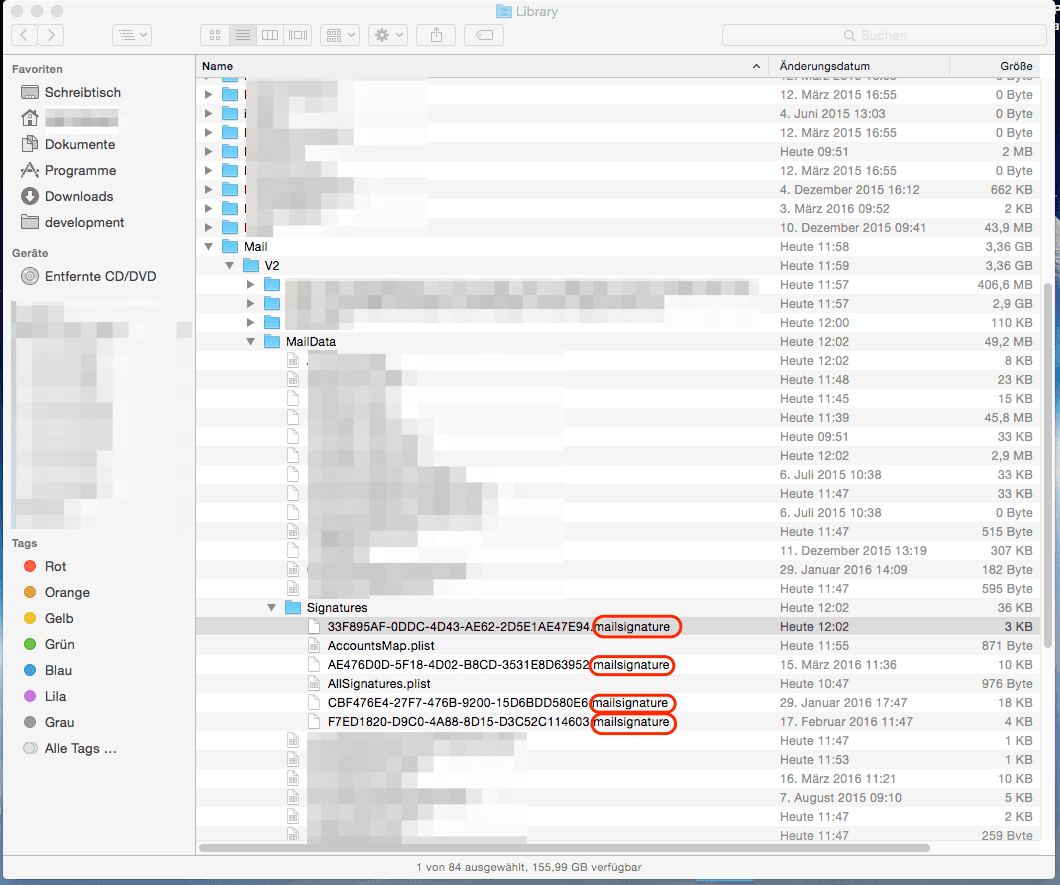Open Downloads in the sidebar
The image size is (1060, 885).
click(78, 196)
